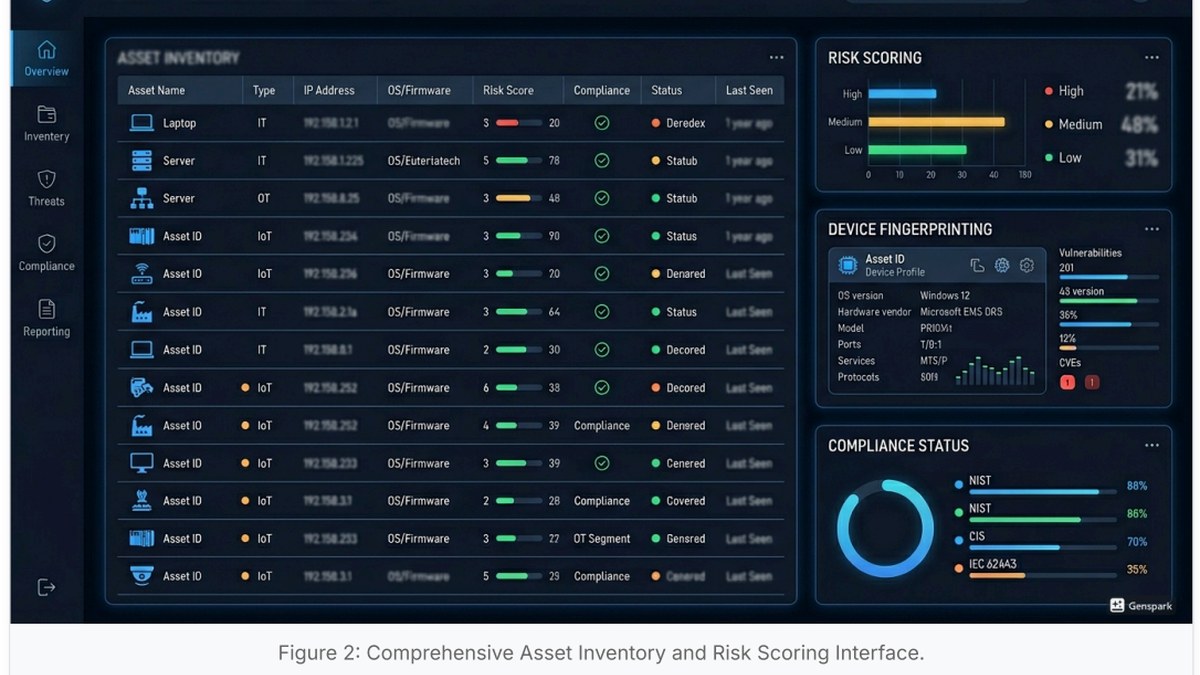Click the OT Segment compliance cell
The width and height of the screenshot is (1200, 675).
coord(602,539)
